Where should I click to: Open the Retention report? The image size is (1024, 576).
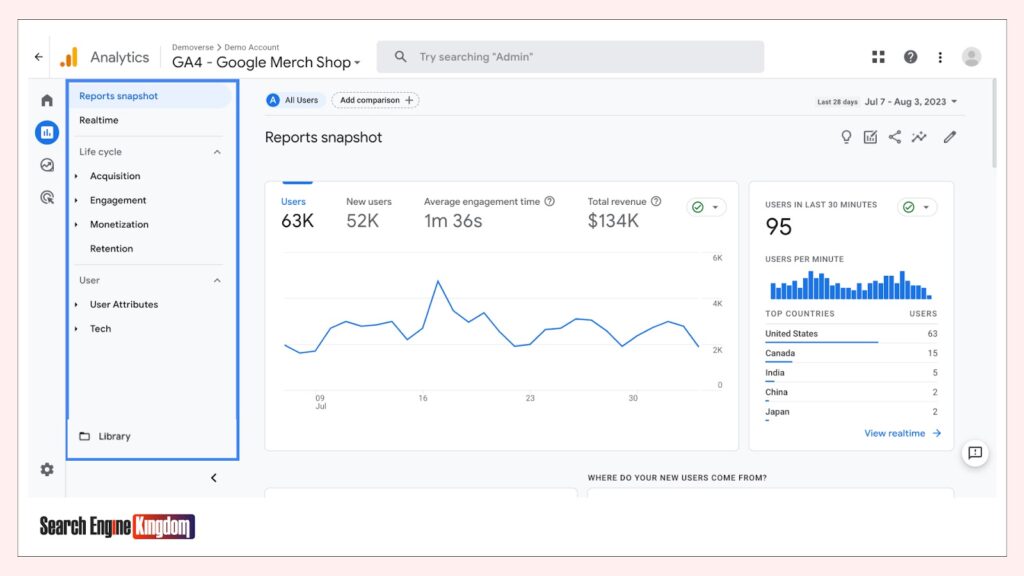tap(111, 248)
